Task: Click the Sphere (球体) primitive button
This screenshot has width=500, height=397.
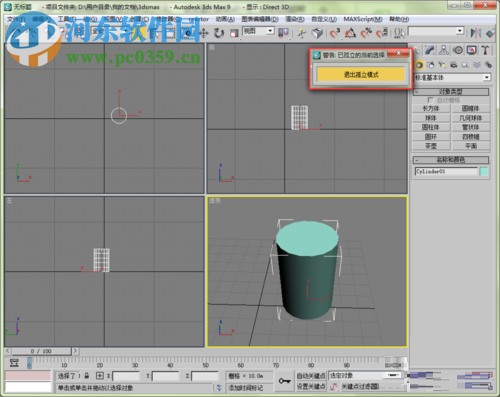Action: coord(431,118)
